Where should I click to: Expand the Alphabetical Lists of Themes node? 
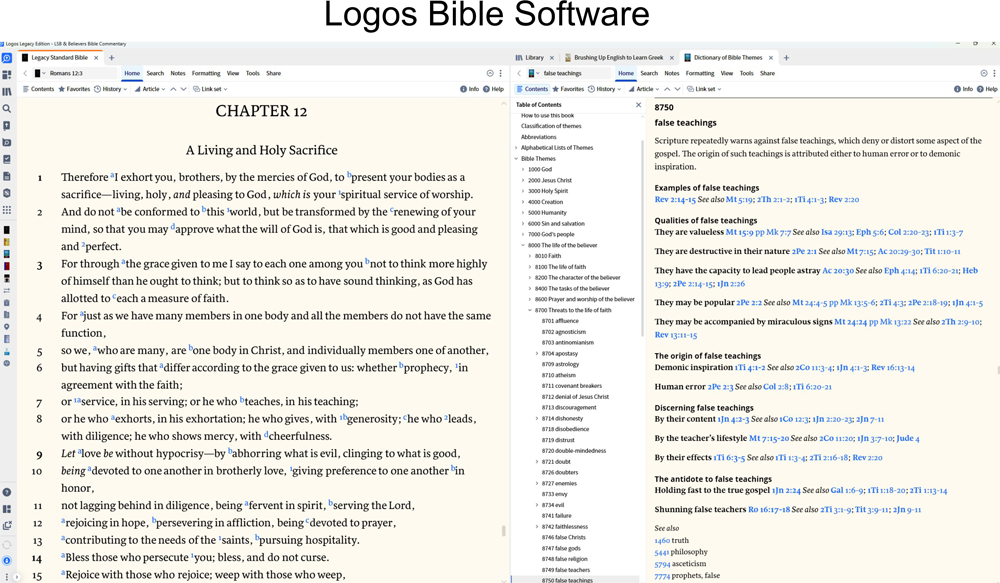[516, 148]
